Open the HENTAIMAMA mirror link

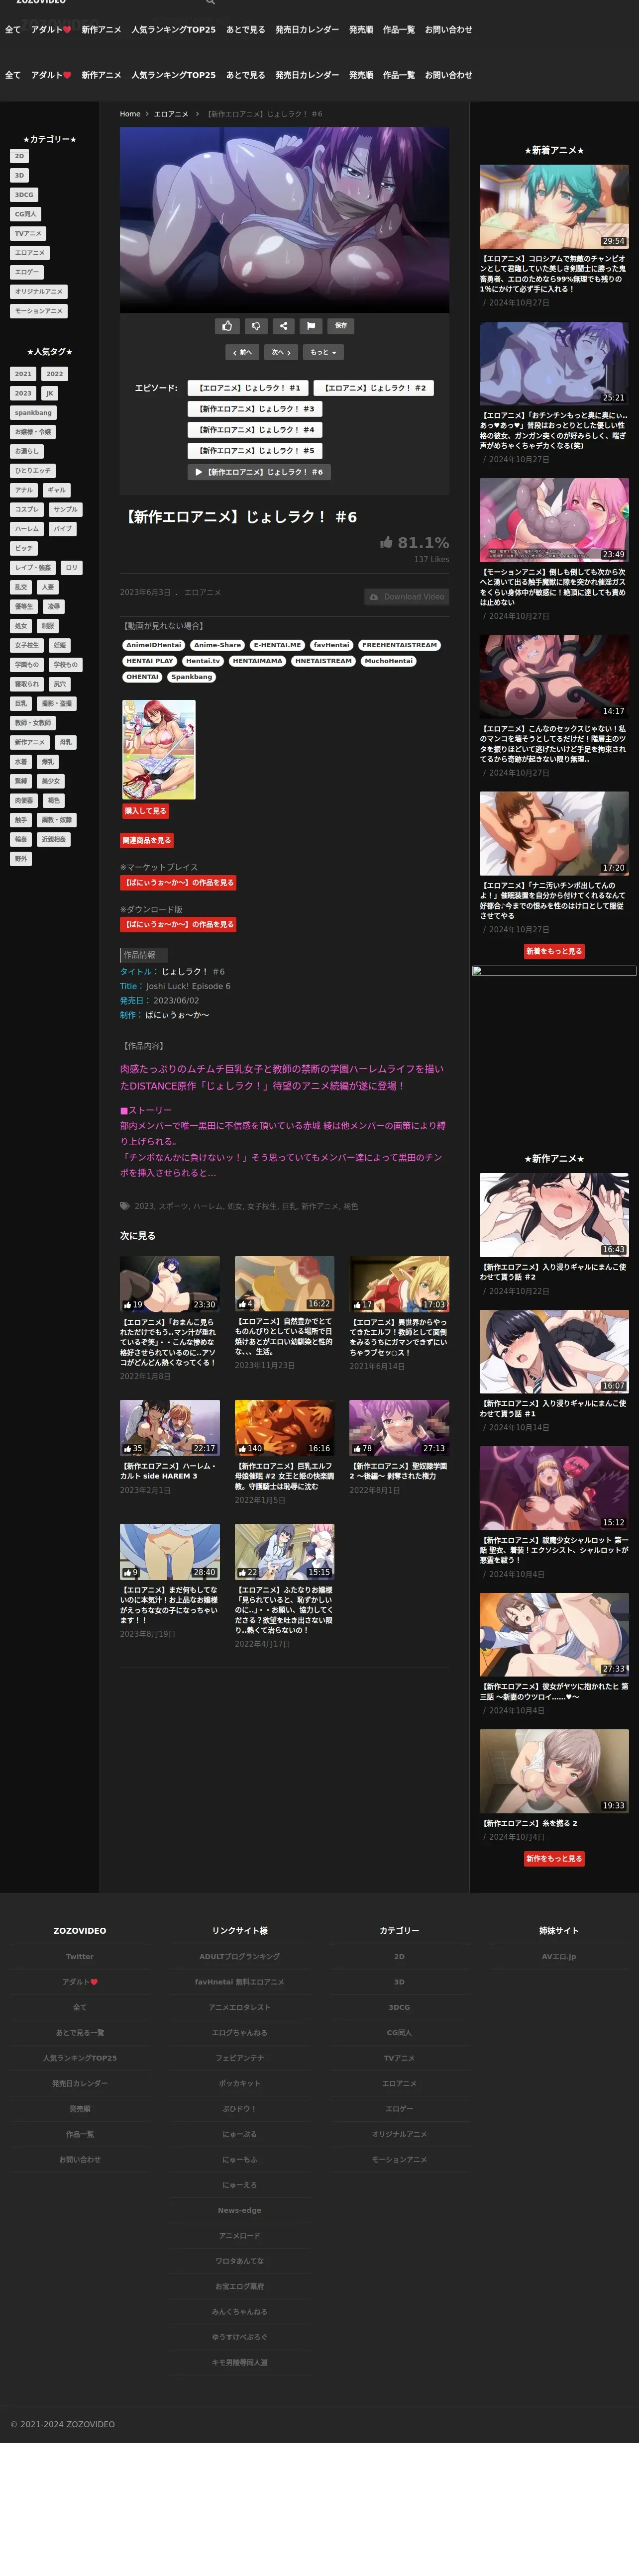258,661
